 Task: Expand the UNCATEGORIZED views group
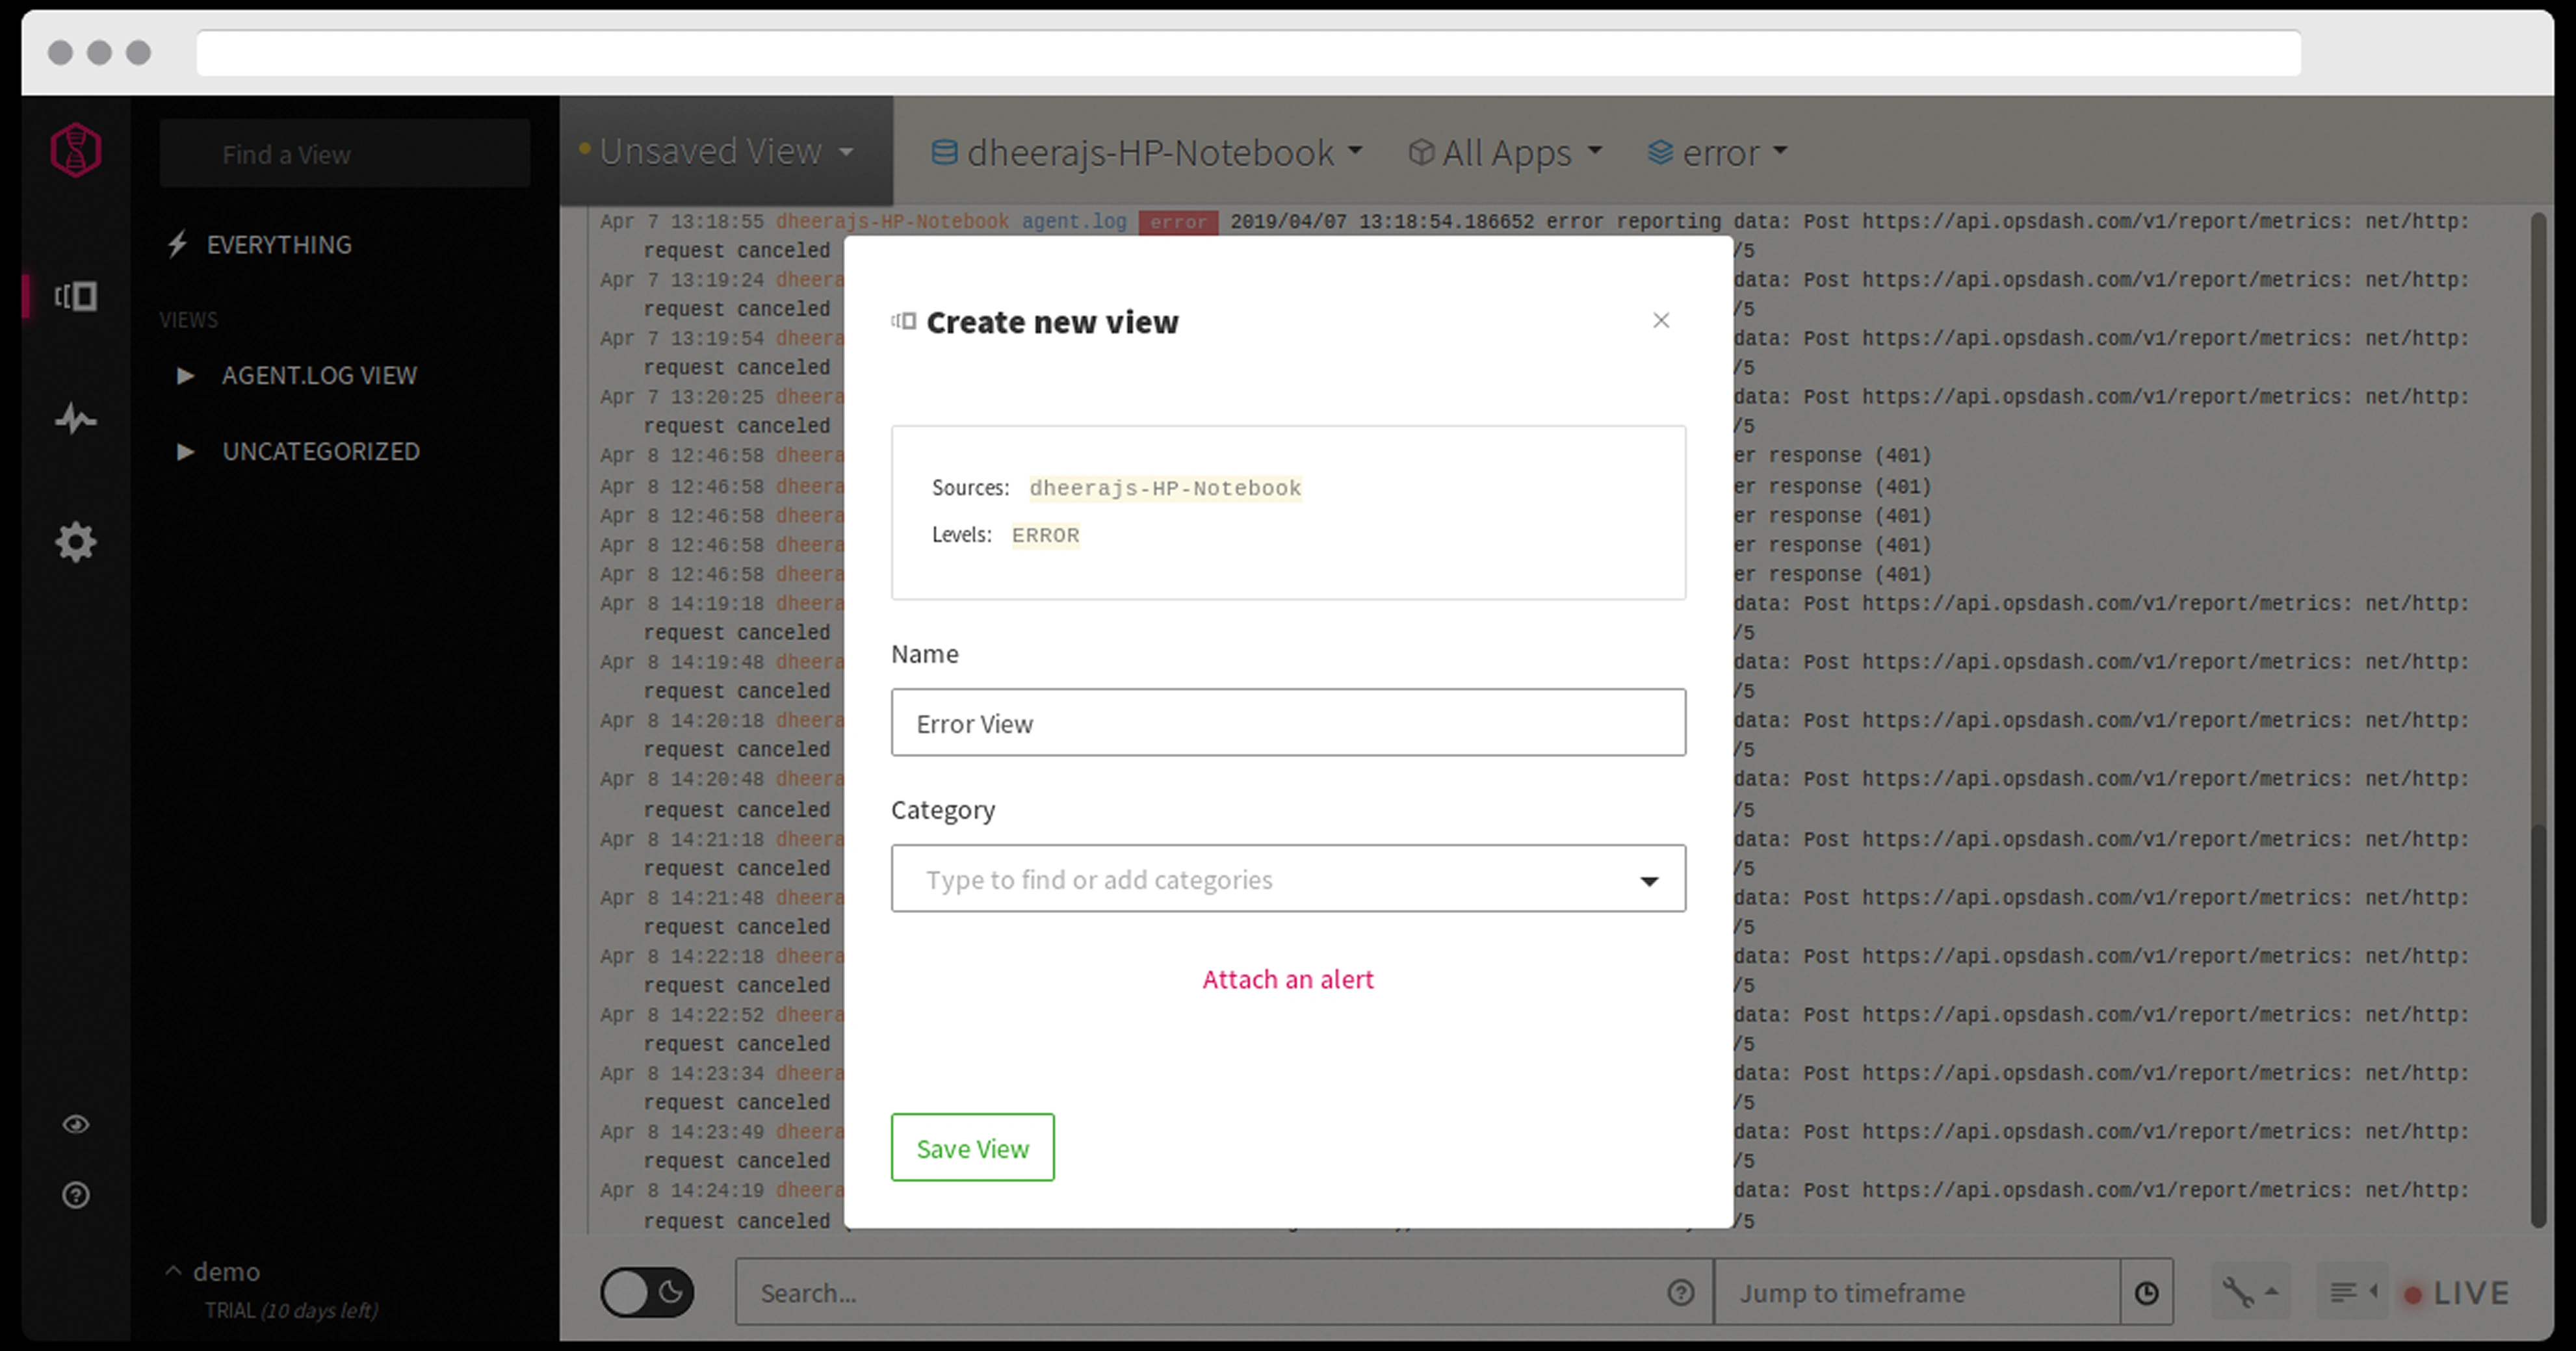[186, 452]
